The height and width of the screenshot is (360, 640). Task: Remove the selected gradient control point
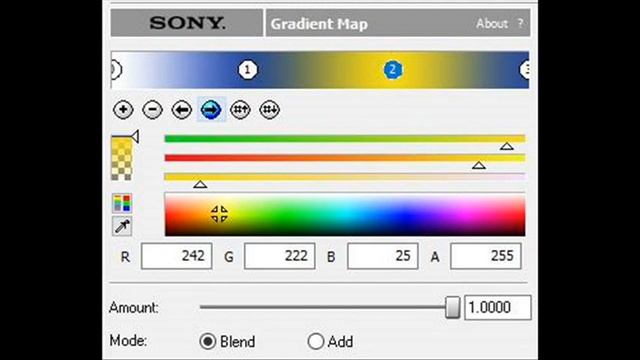pyautogui.click(x=152, y=109)
